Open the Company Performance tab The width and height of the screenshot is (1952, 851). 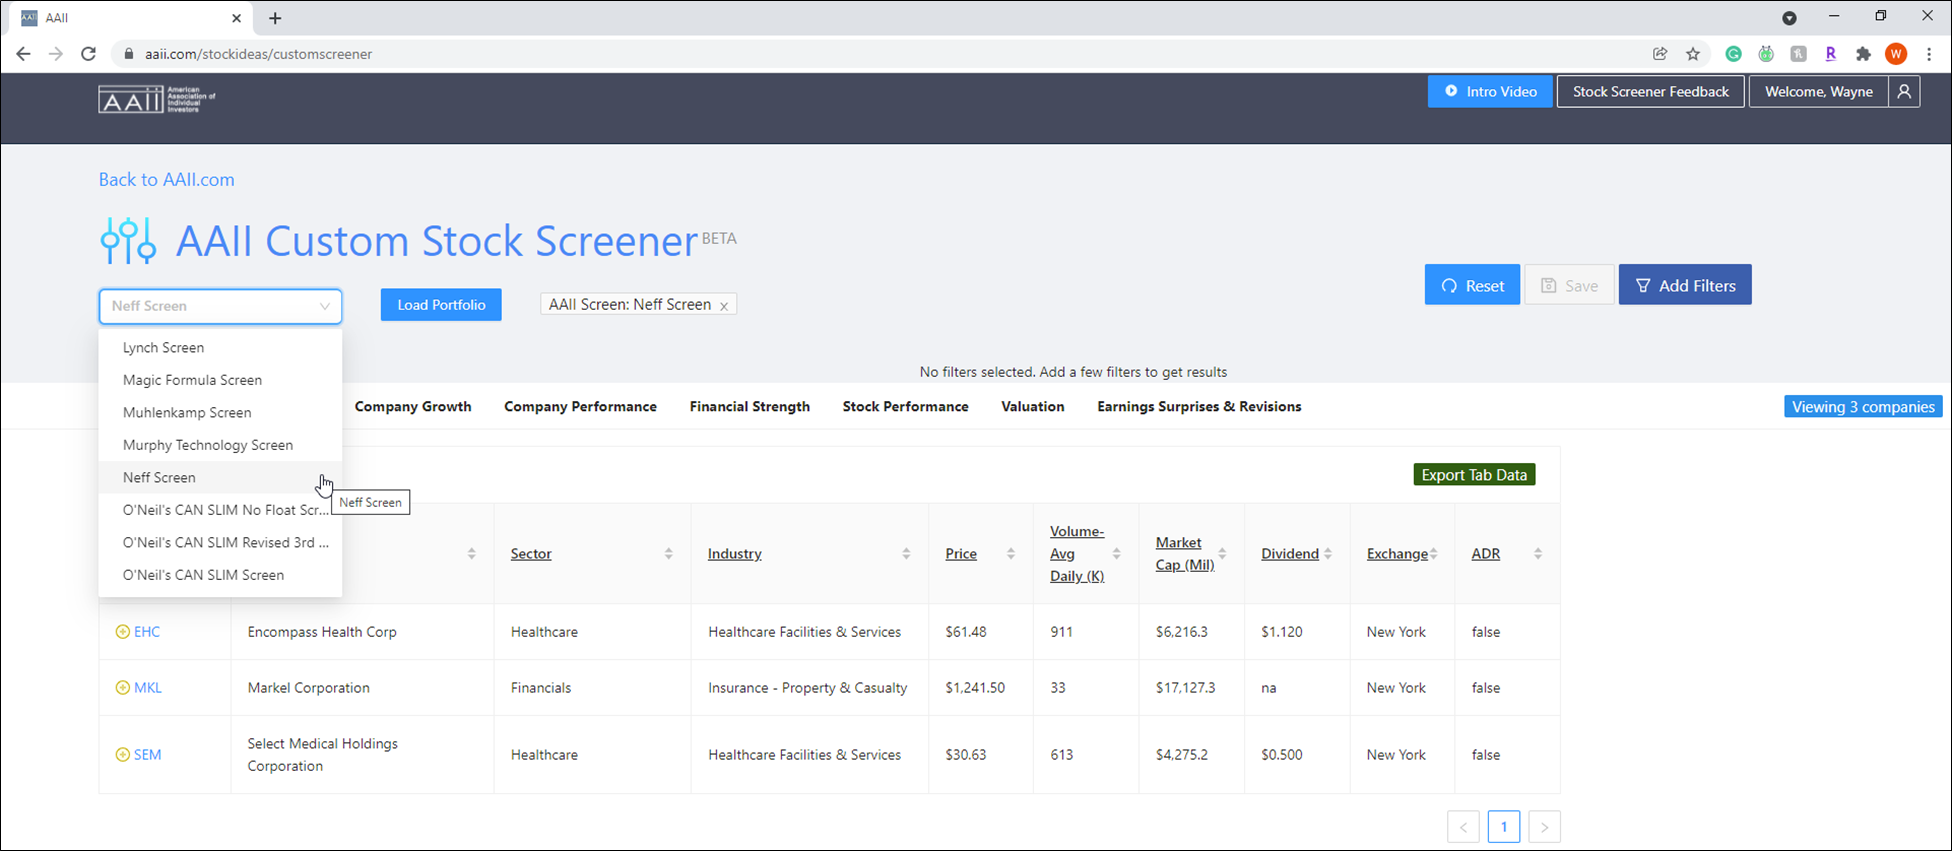point(580,407)
